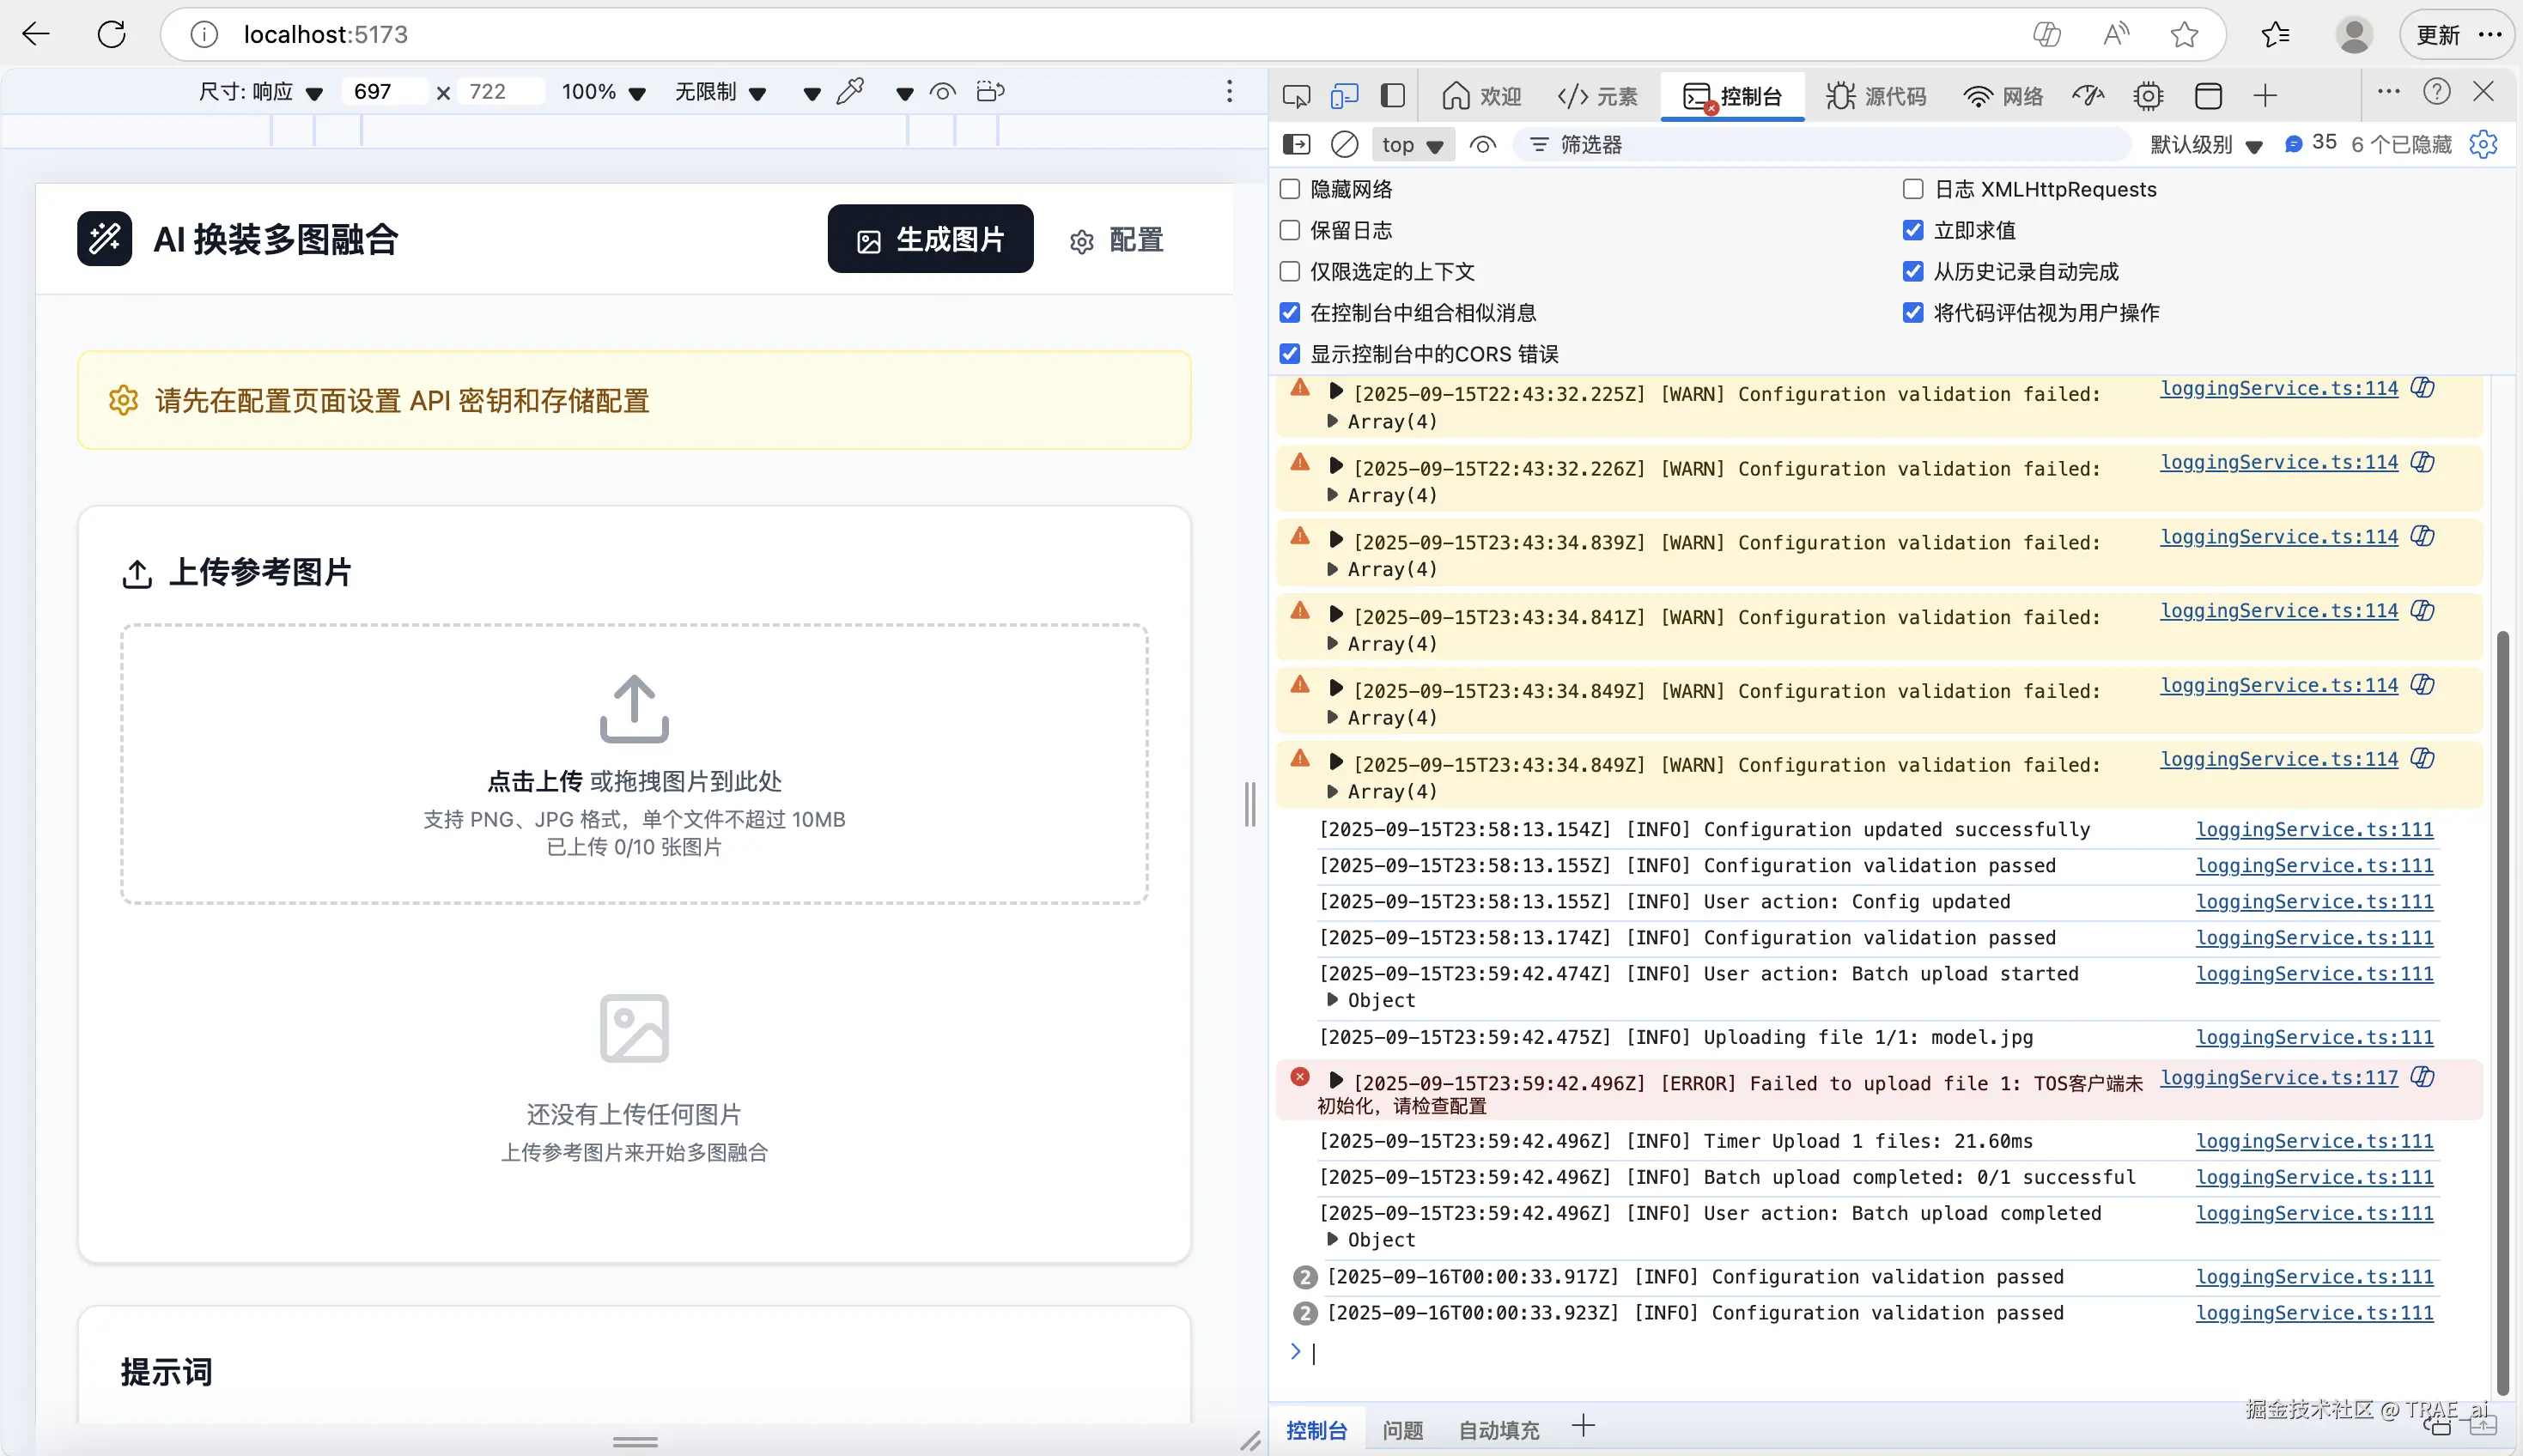This screenshot has height=1456, width=2523.
Task: Open loggingService.ts:117 source link
Action: point(2278,1077)
